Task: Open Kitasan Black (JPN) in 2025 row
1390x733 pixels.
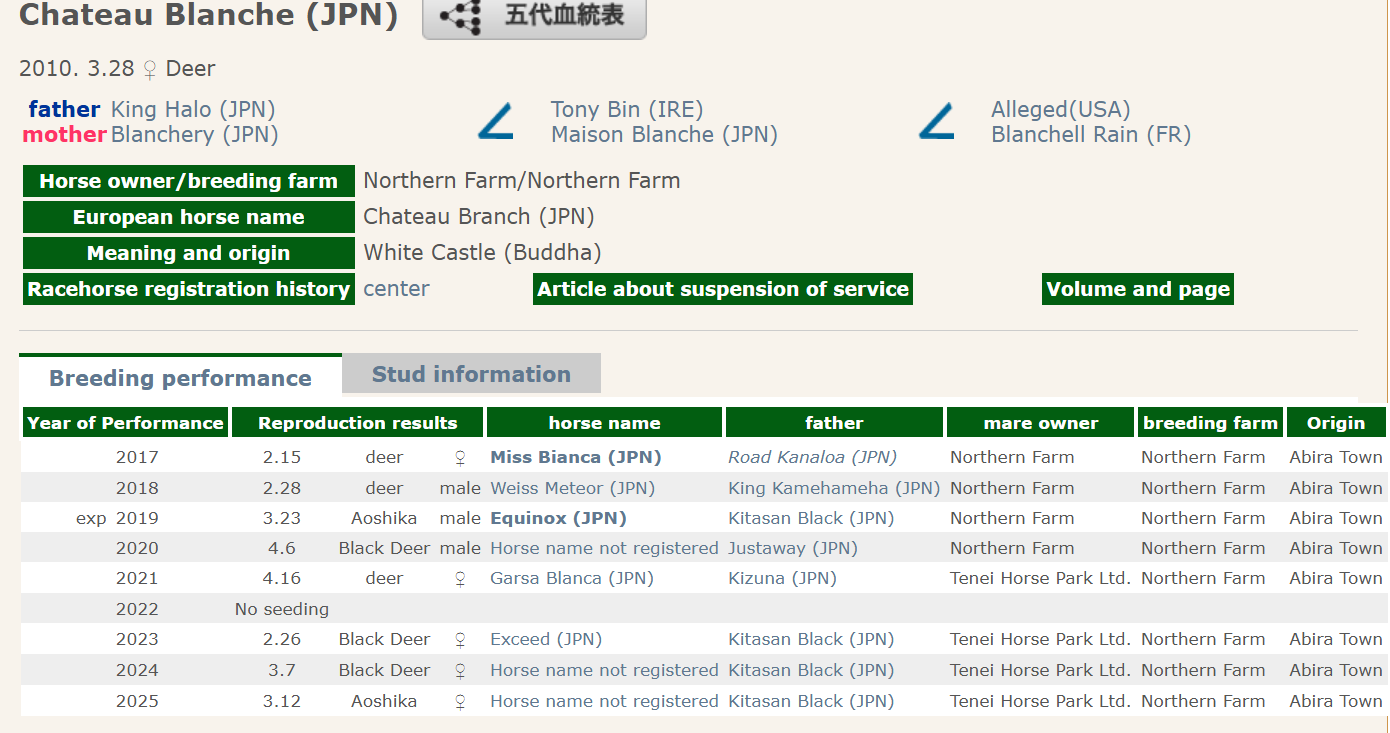Action: click(811, 701)
